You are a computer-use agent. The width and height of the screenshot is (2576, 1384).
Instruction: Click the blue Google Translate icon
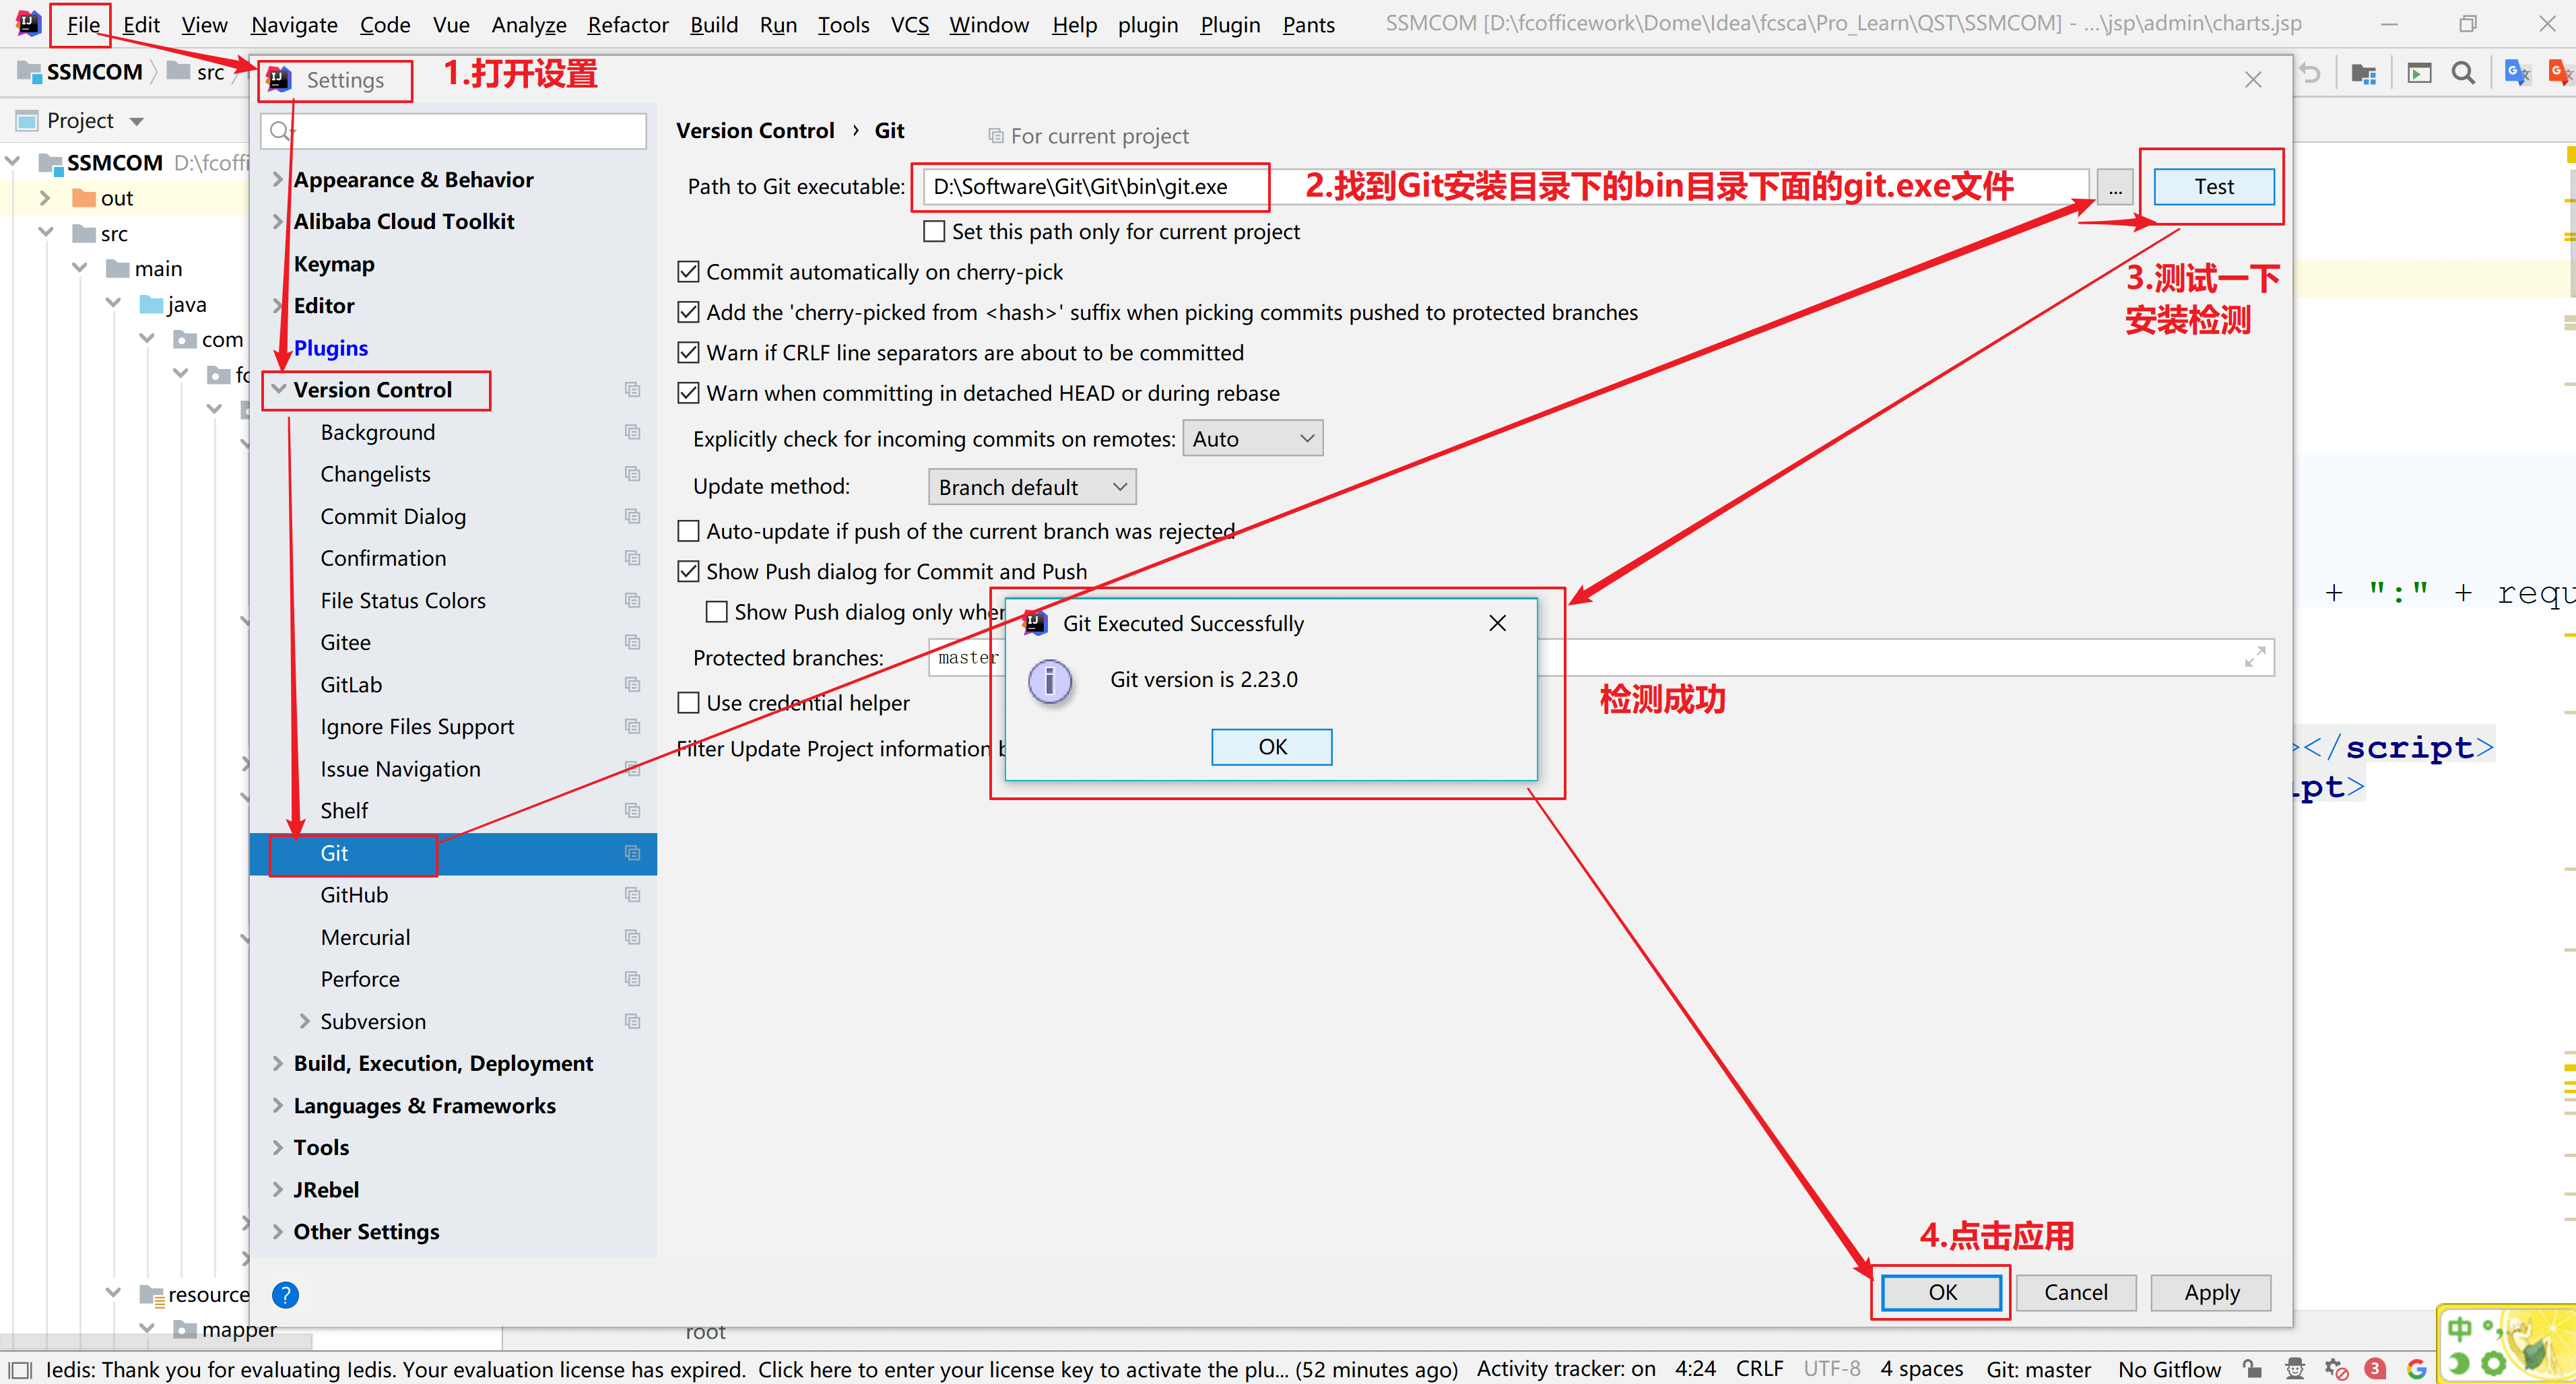(x=2516, y=73)
